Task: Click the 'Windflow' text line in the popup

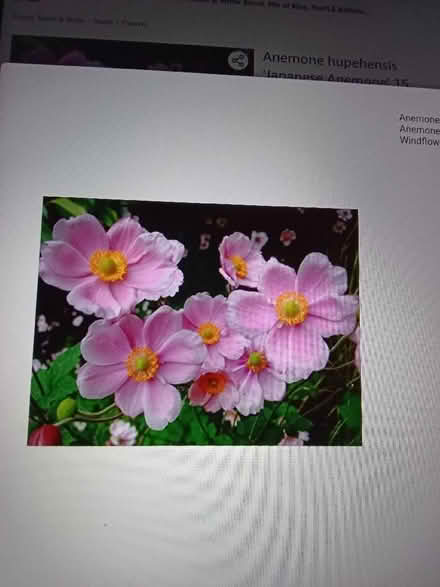Action: coord(419,140)
